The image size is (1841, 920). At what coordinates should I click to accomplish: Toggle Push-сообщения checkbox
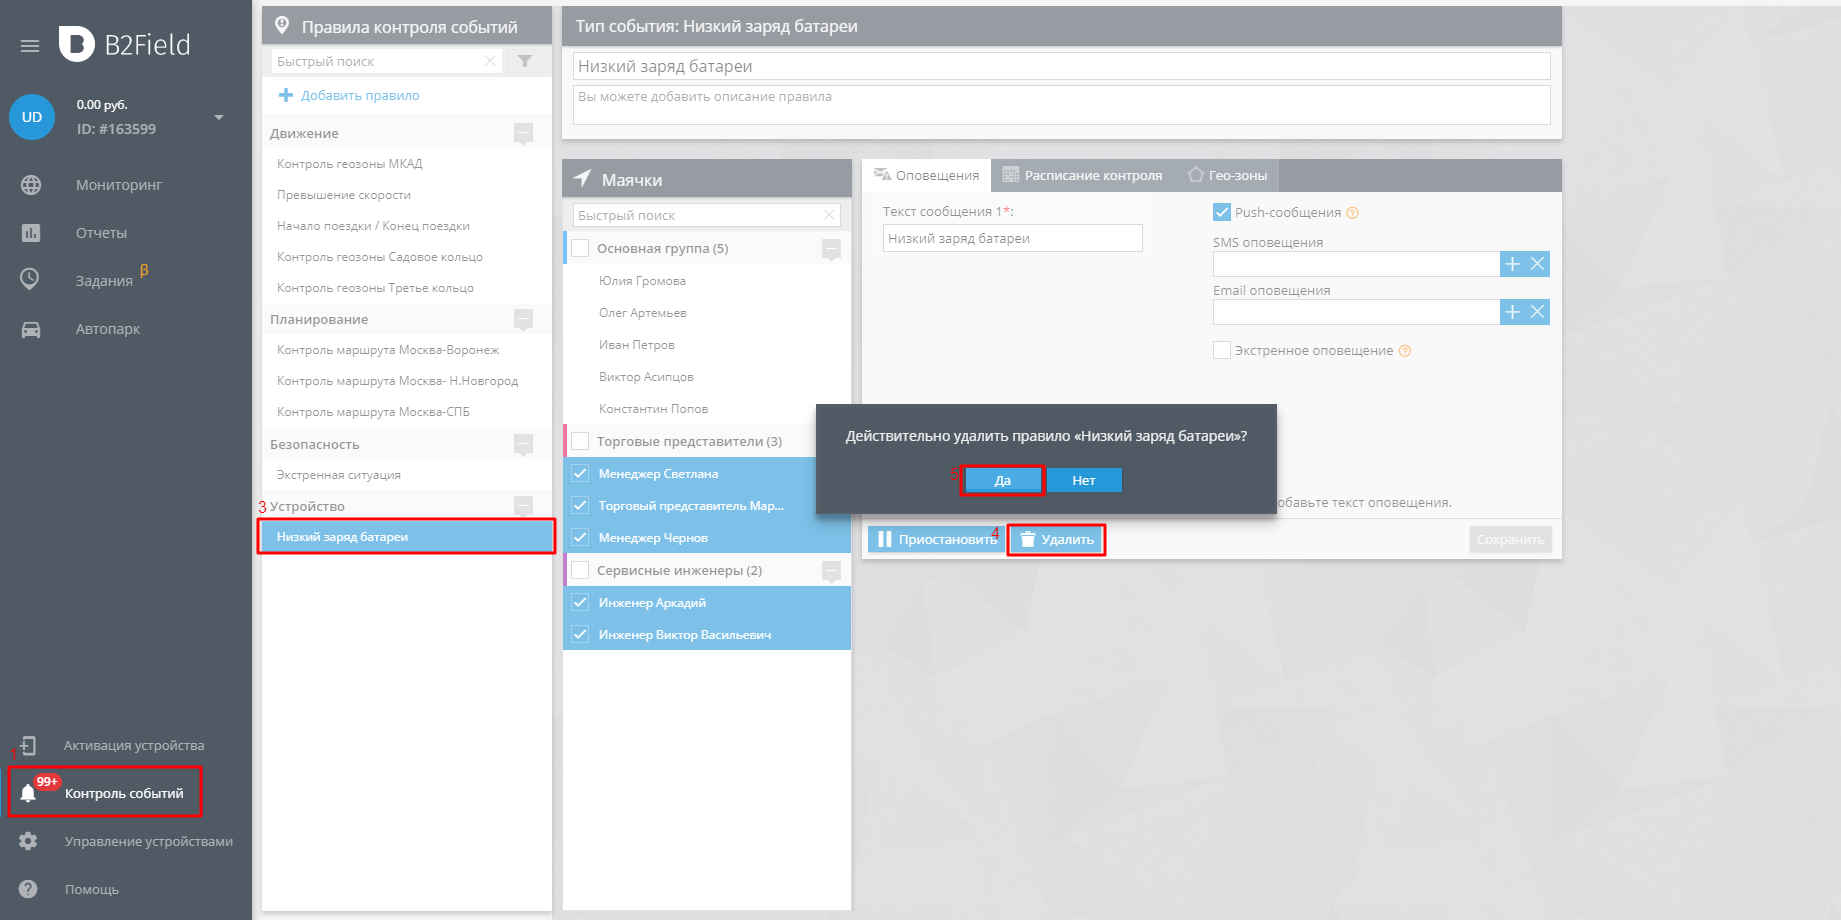click(x=1222, y=212)
